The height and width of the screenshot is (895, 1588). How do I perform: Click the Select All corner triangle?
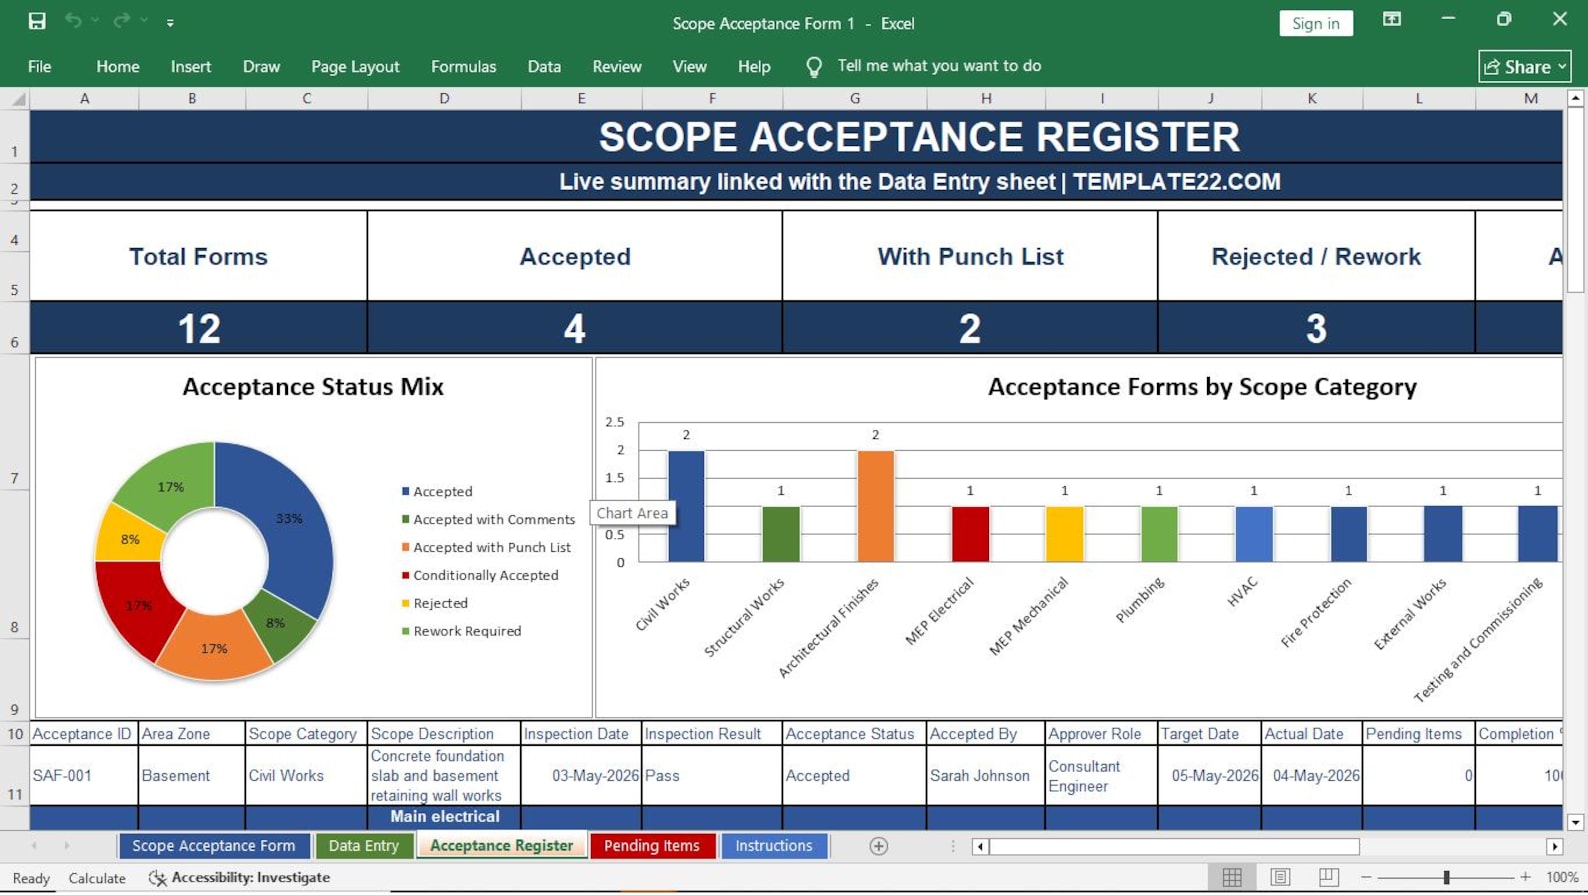click(x=18, y=99)
